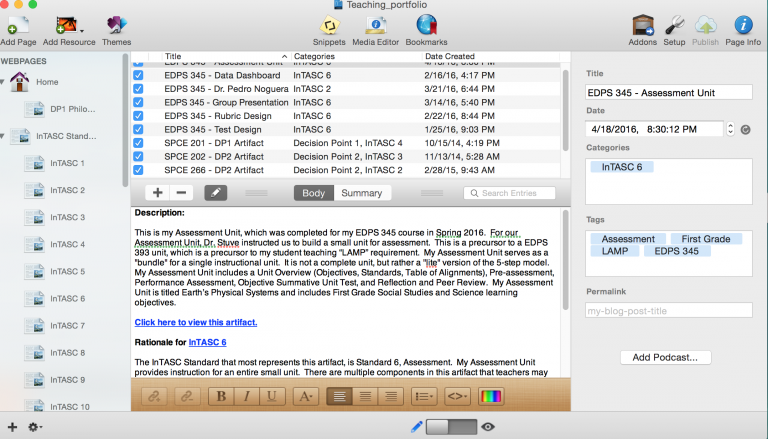Open the rainbow text color picker
Screen dimensions: 768x439
click(x=490, y=396)
